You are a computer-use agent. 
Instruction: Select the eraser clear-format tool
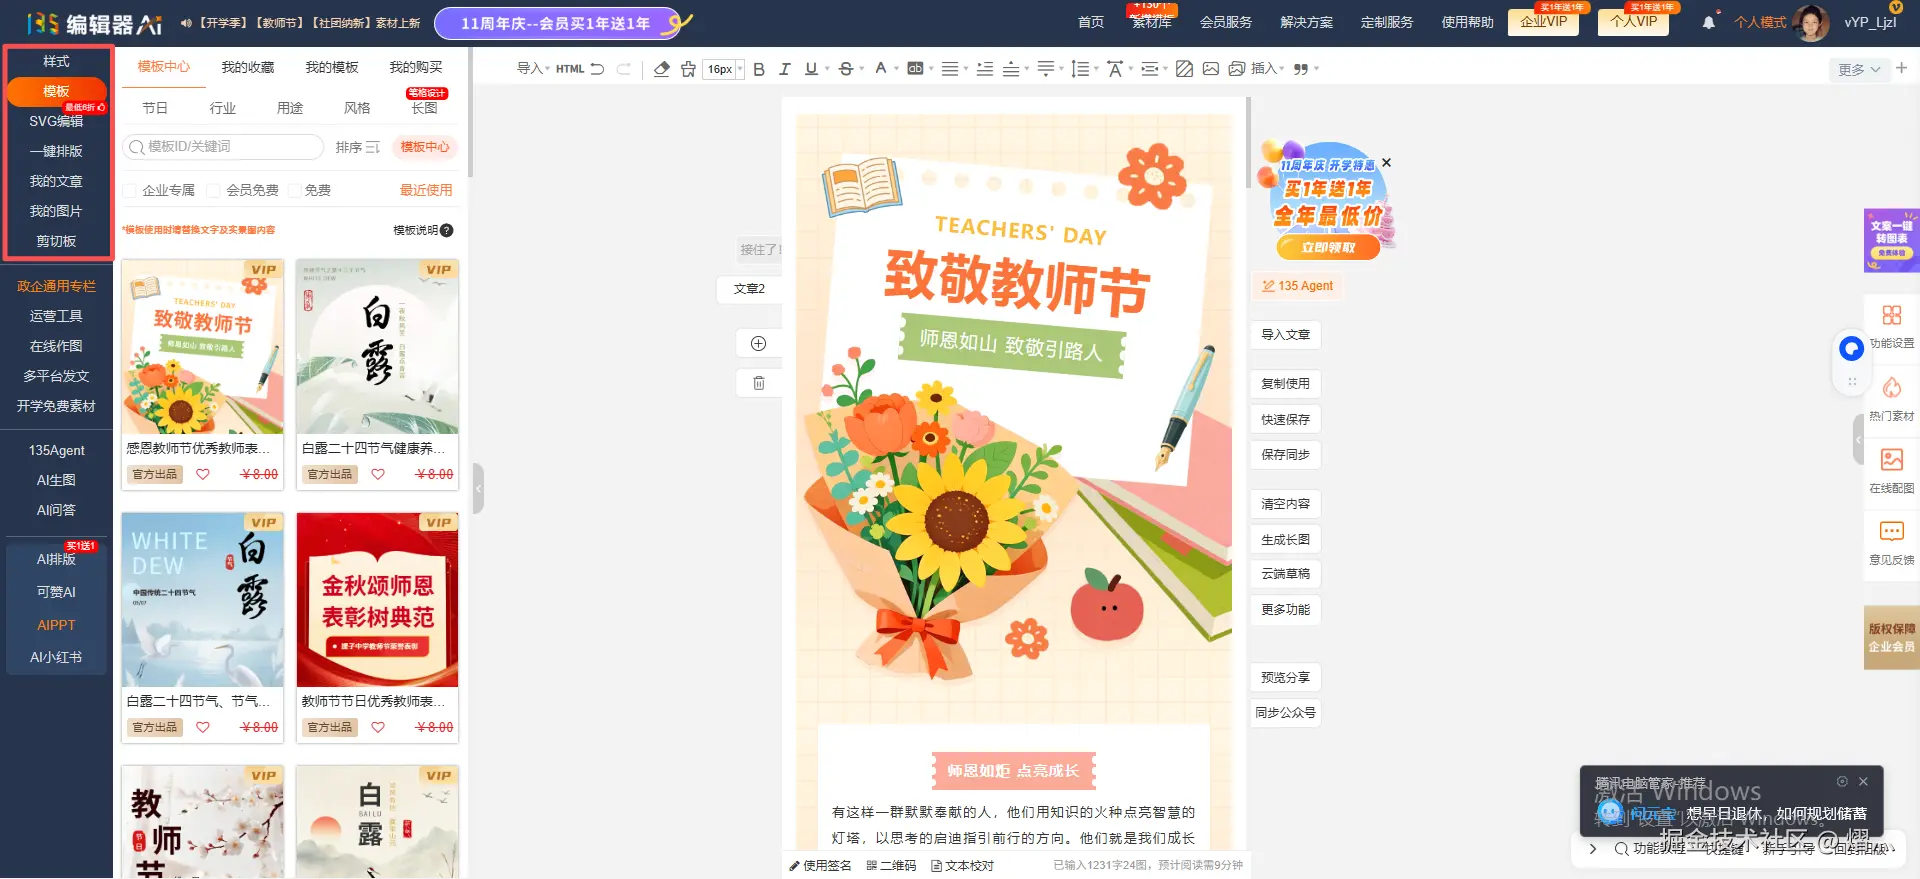(x=661, y=69)
